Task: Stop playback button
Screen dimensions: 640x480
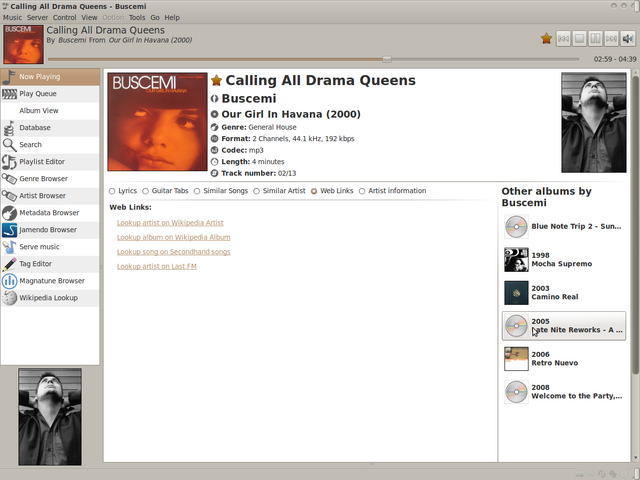Action: tap(579, 39)
